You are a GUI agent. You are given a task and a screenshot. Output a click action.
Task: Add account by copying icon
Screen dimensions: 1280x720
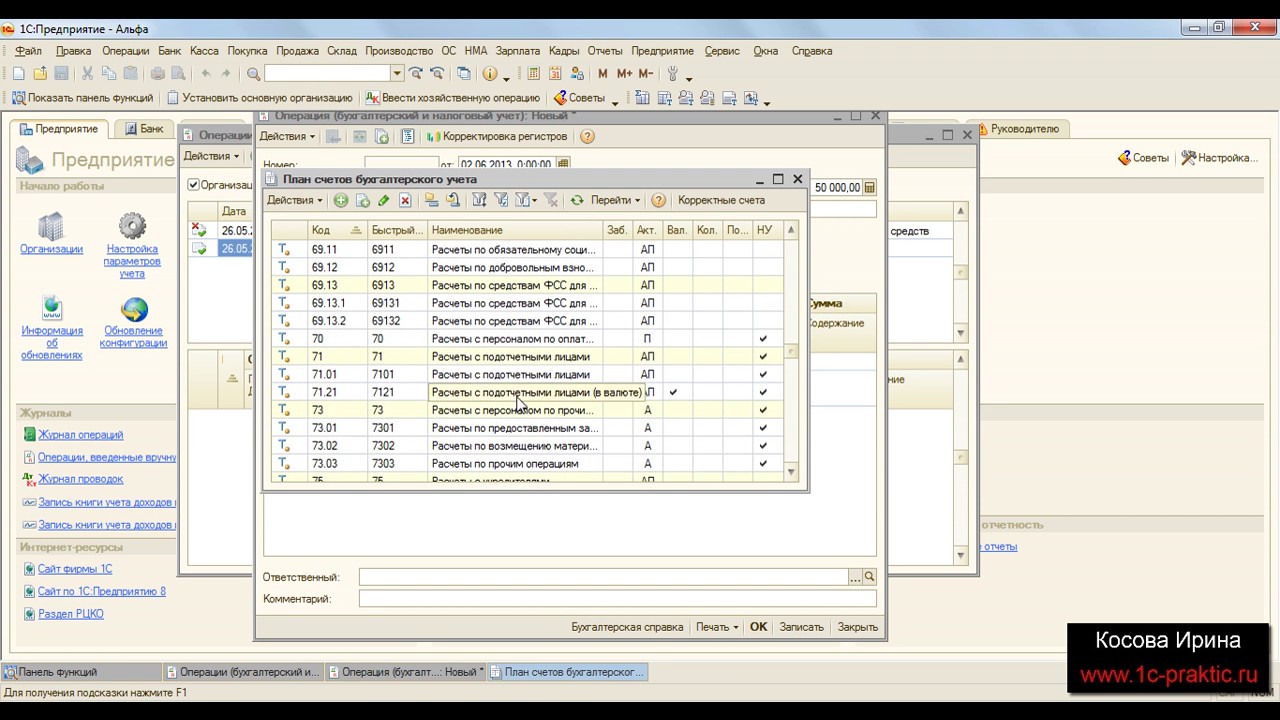click(363, 201)
